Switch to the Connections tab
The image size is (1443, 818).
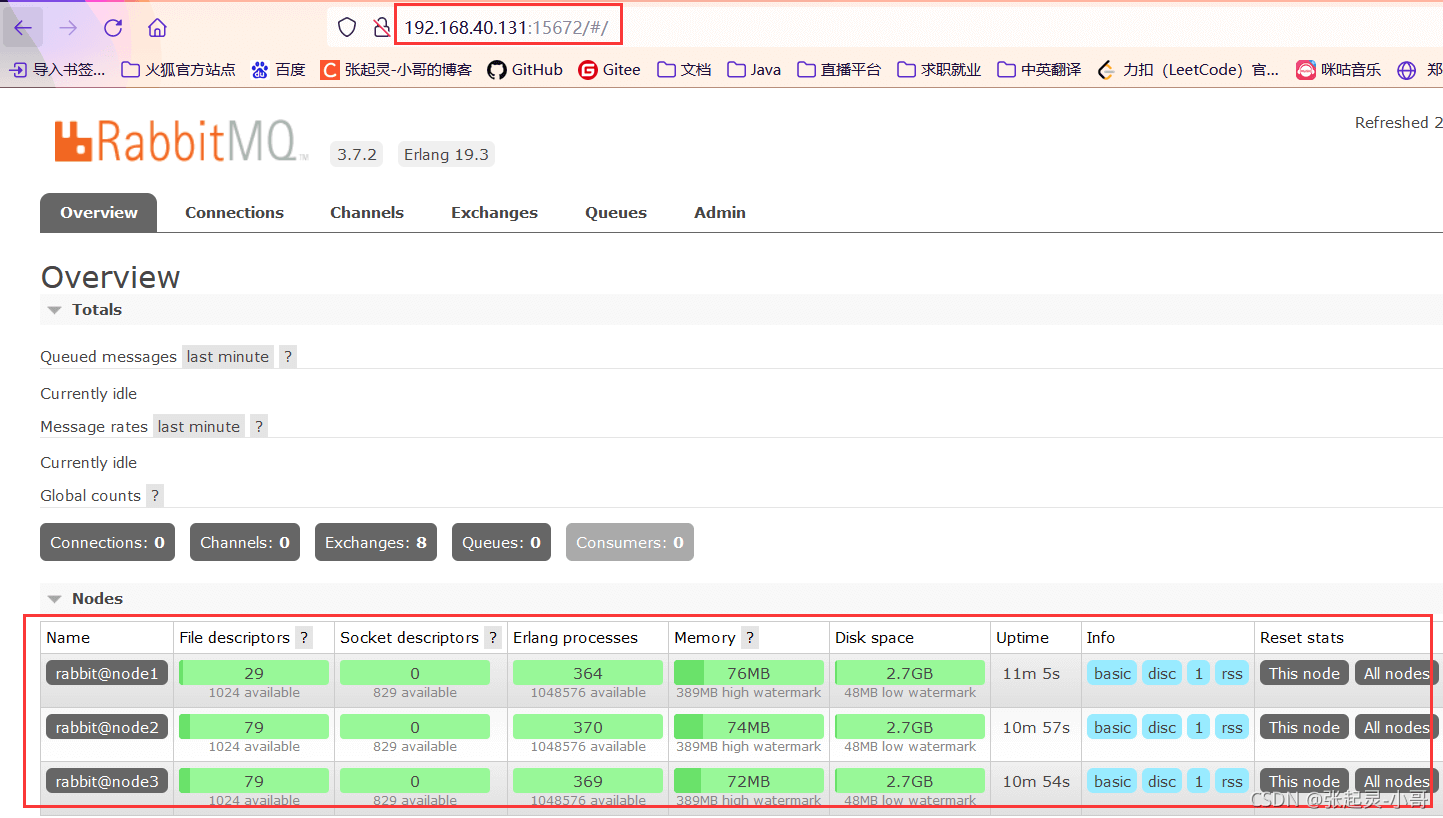point(234,213)
